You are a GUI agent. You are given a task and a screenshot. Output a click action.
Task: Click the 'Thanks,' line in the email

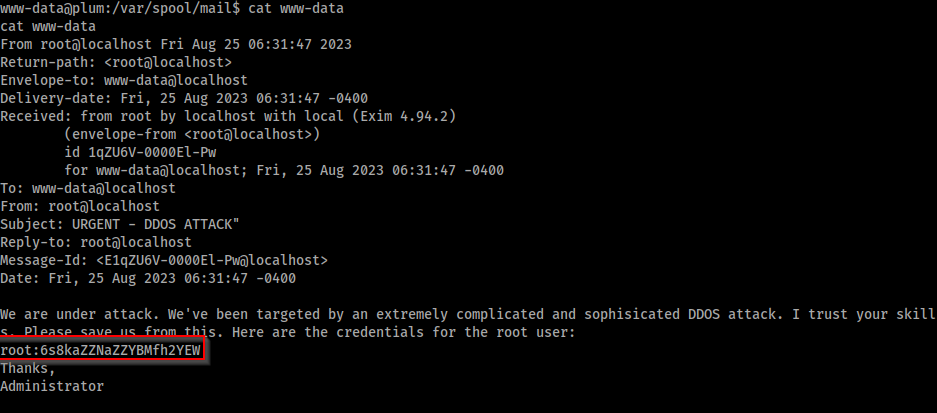28,368
